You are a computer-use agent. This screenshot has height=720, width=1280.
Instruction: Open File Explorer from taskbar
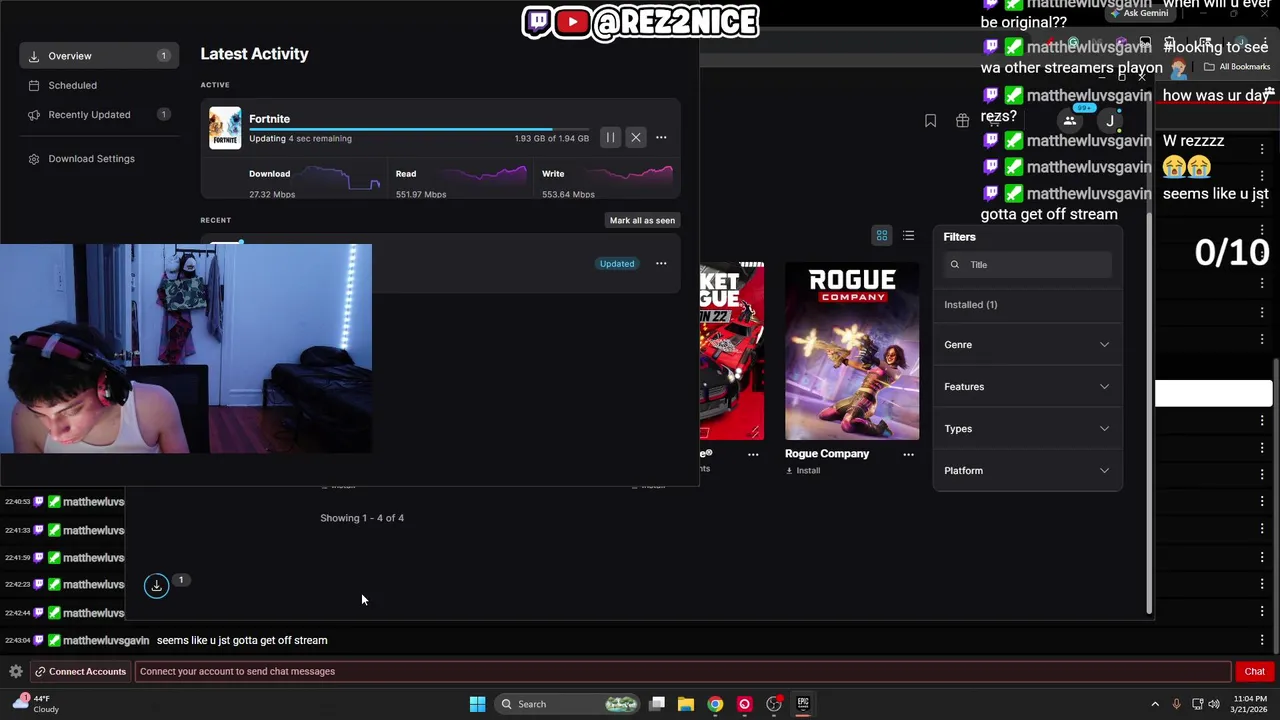click(x=686, y=704)
